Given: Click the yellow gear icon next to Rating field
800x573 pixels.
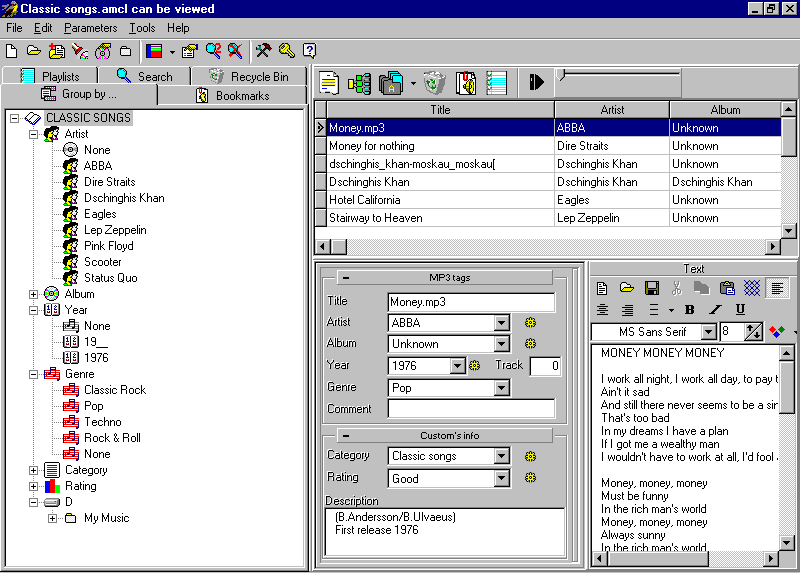Looking at the screenshot, I should point(531,478).
